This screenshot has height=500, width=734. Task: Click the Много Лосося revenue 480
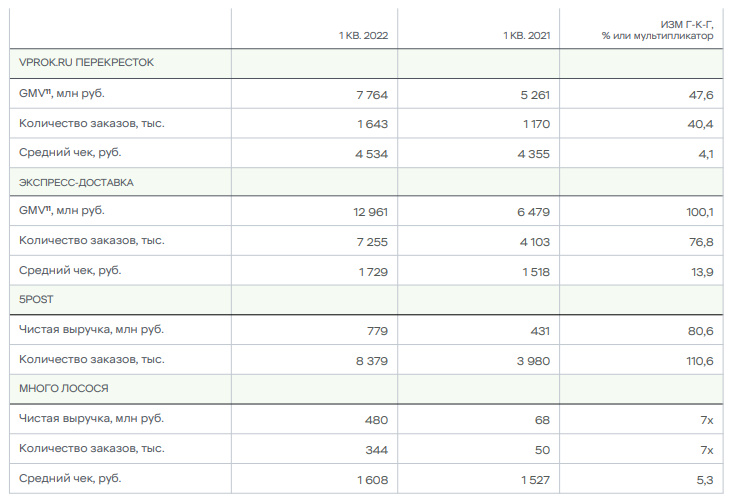pos(376,419)
